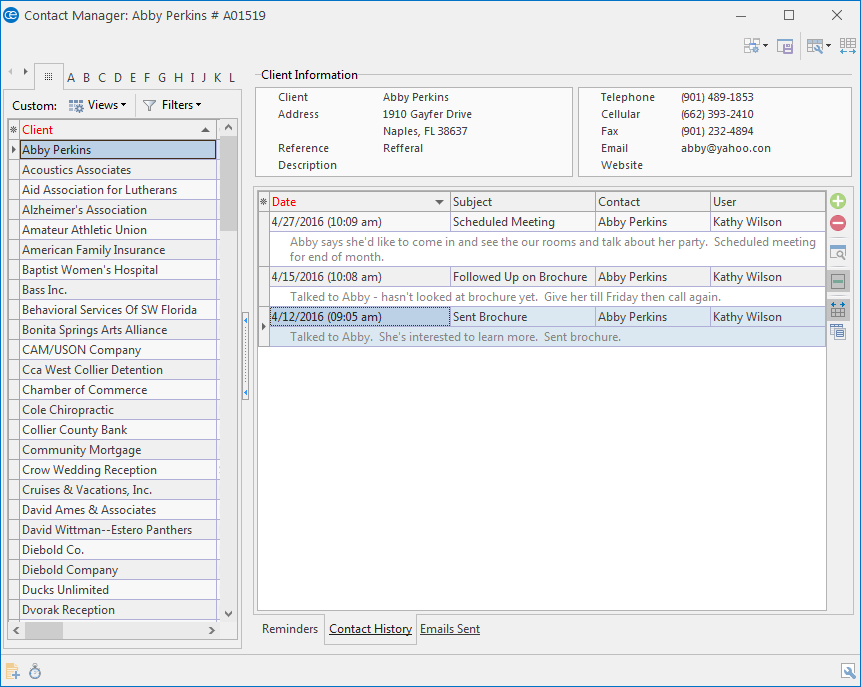Screen dimensions: 861x687
Task: Click the view details form icon in side strip
Action: [x=837, y=332]
